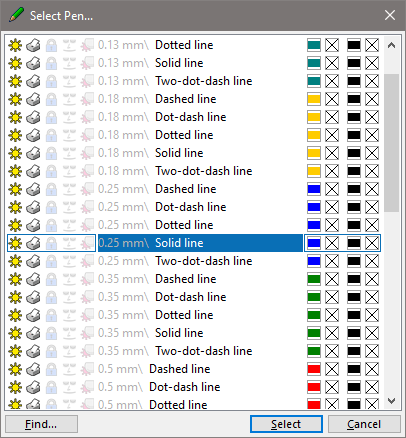
Task: Click lock icon on 0.13 mm Solid line row
Action: tap(51, 63)
